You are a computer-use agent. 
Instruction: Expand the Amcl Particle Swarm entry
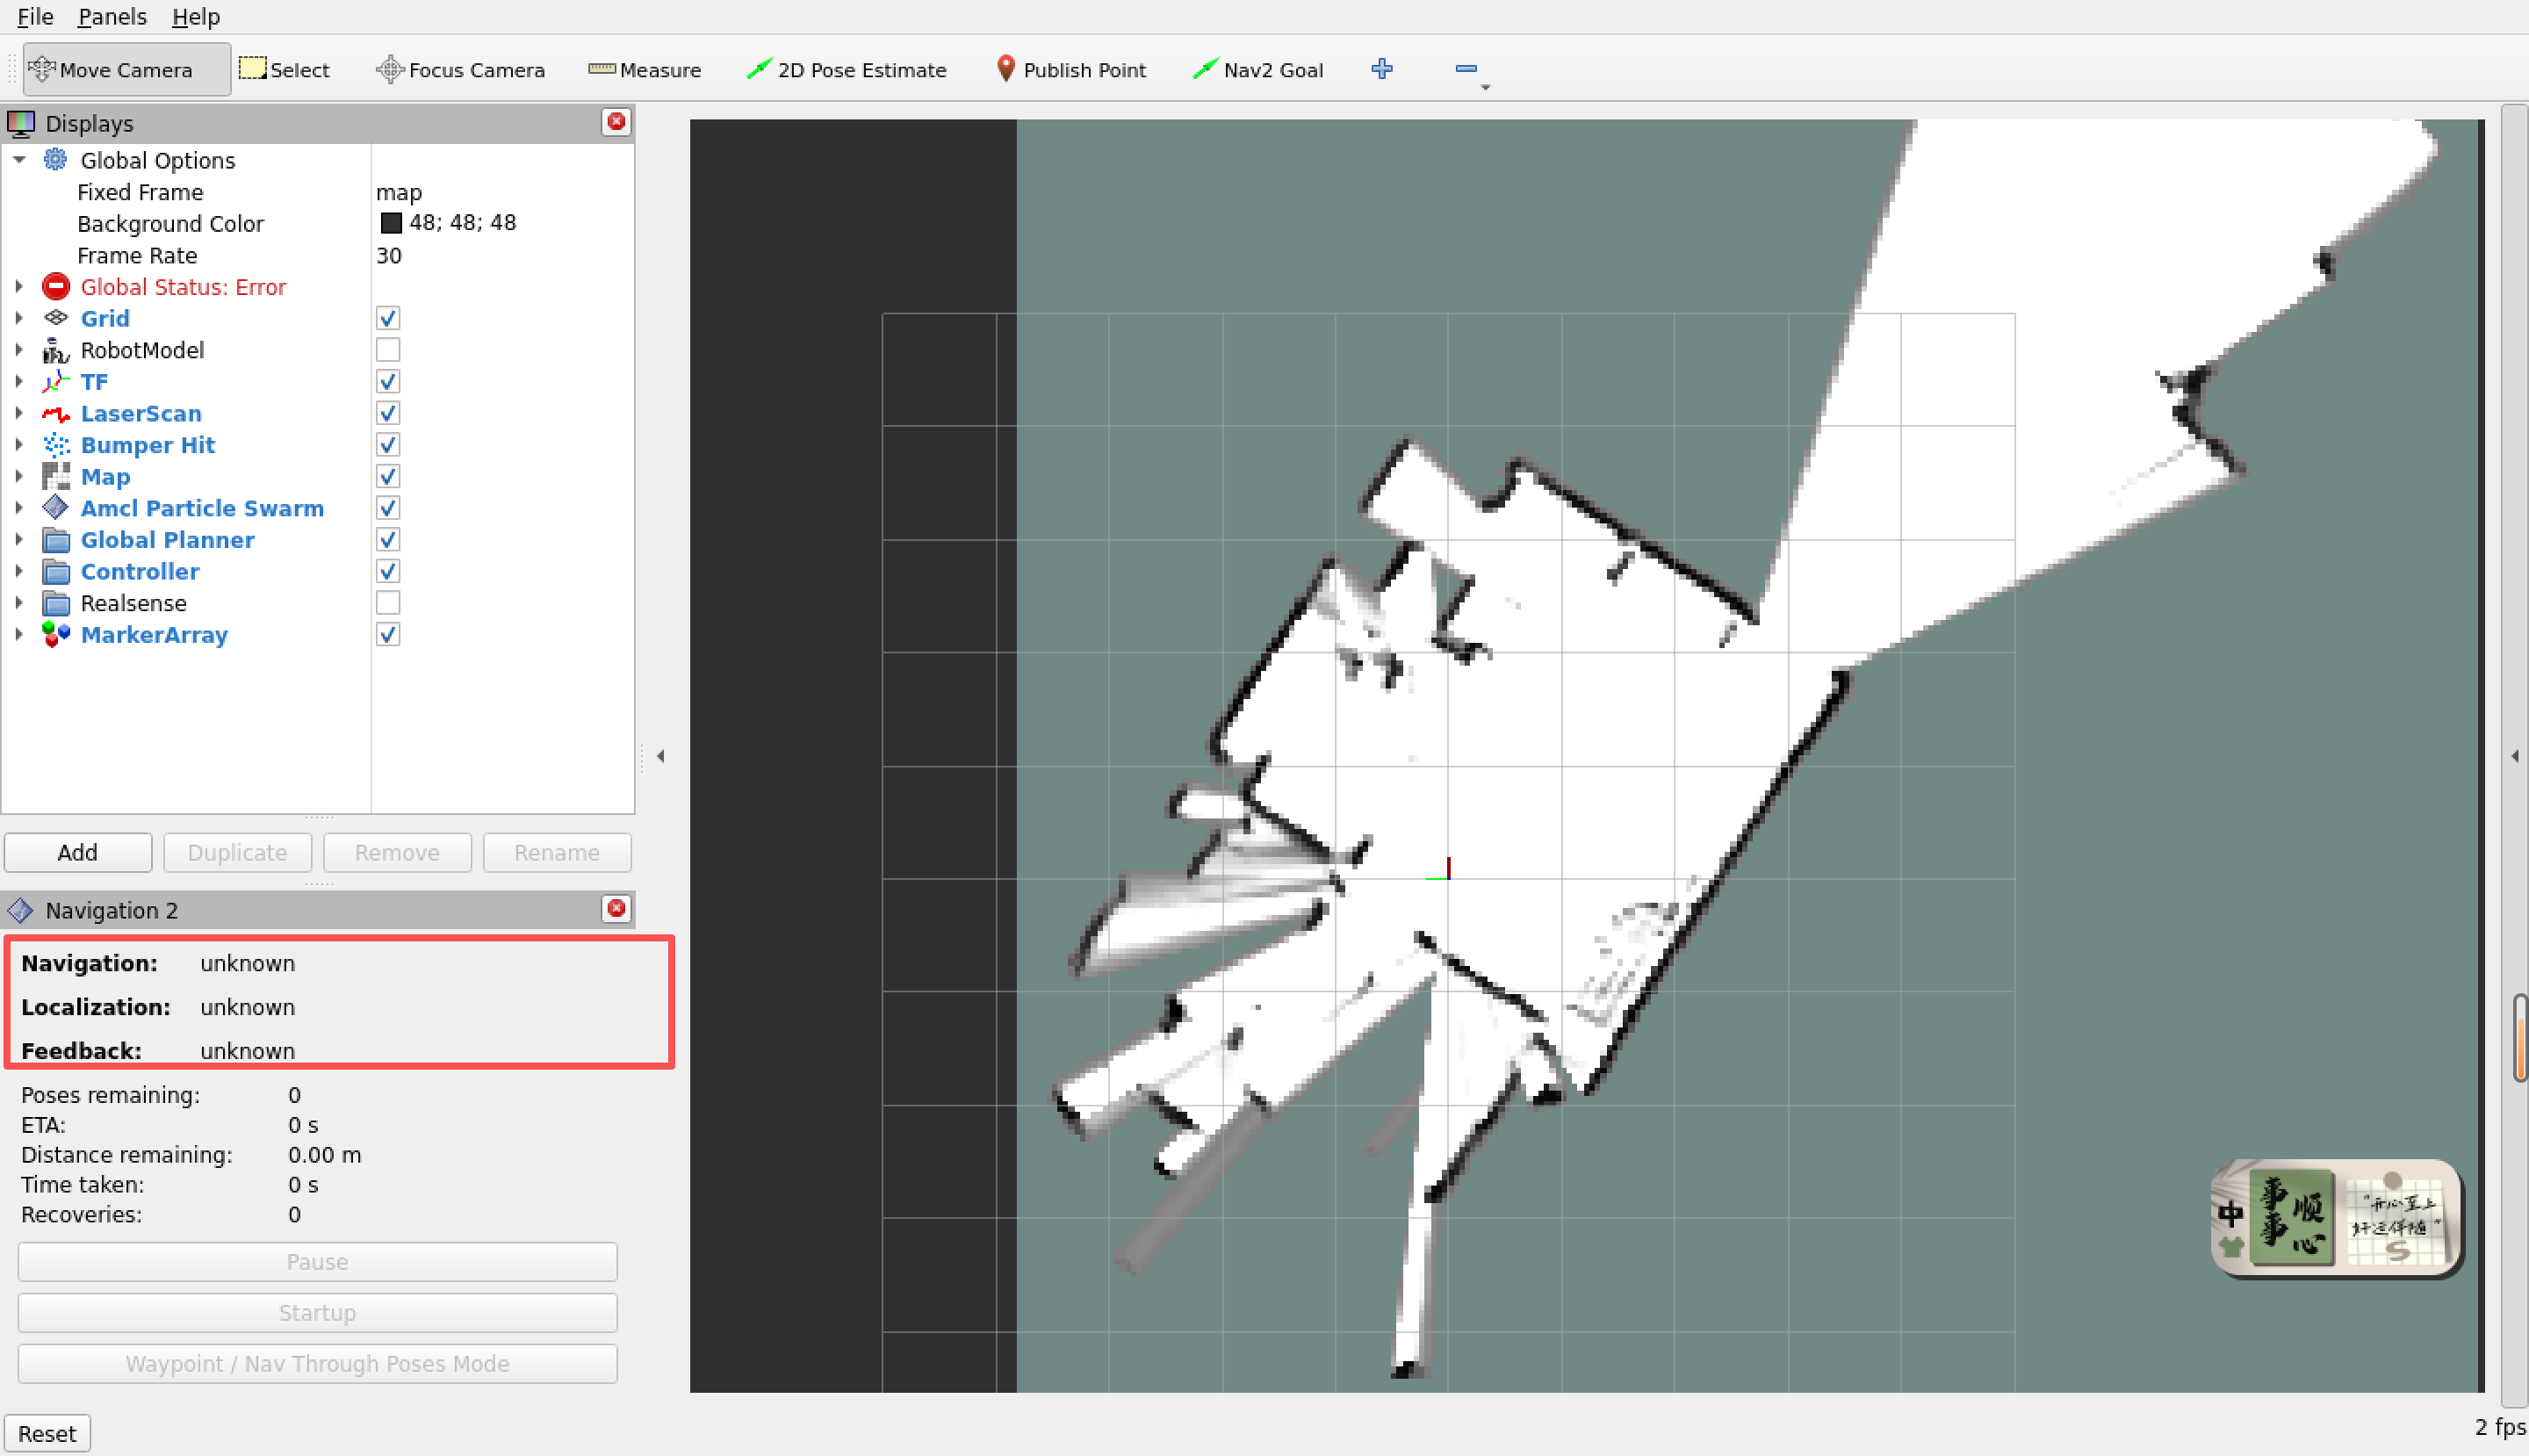click(19, 508)
